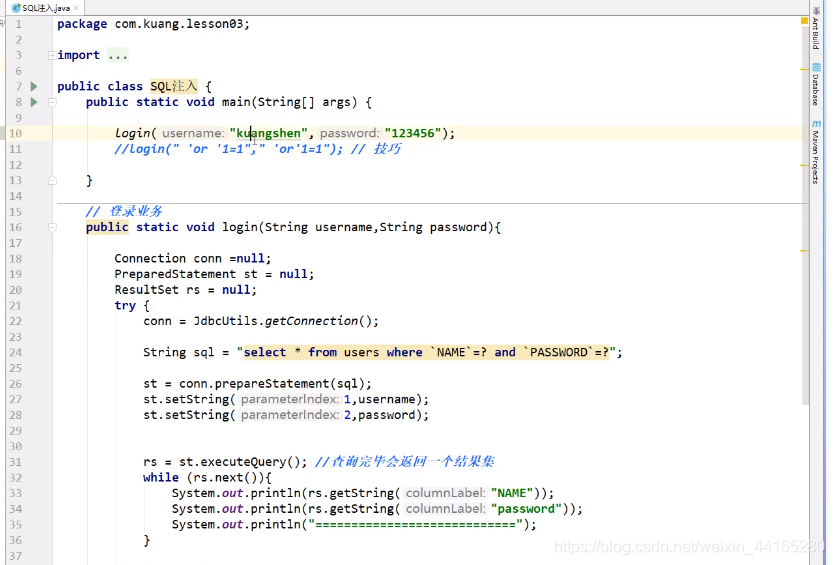Click PreparedStatement st declaration
The width and height of the screenshot is (835, 565).
tap(214, 274)
